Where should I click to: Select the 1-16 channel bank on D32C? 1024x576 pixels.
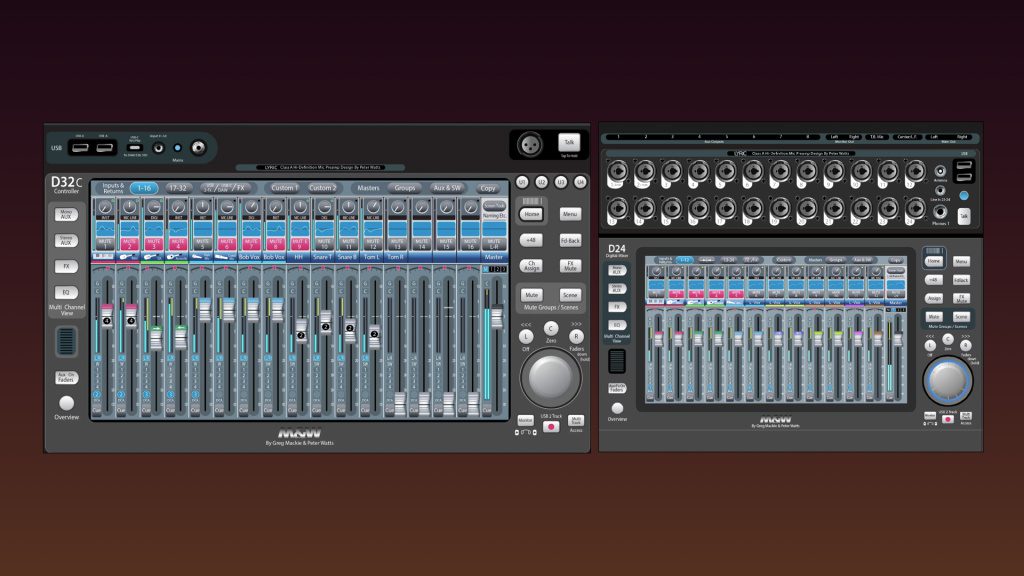(144, 188)
